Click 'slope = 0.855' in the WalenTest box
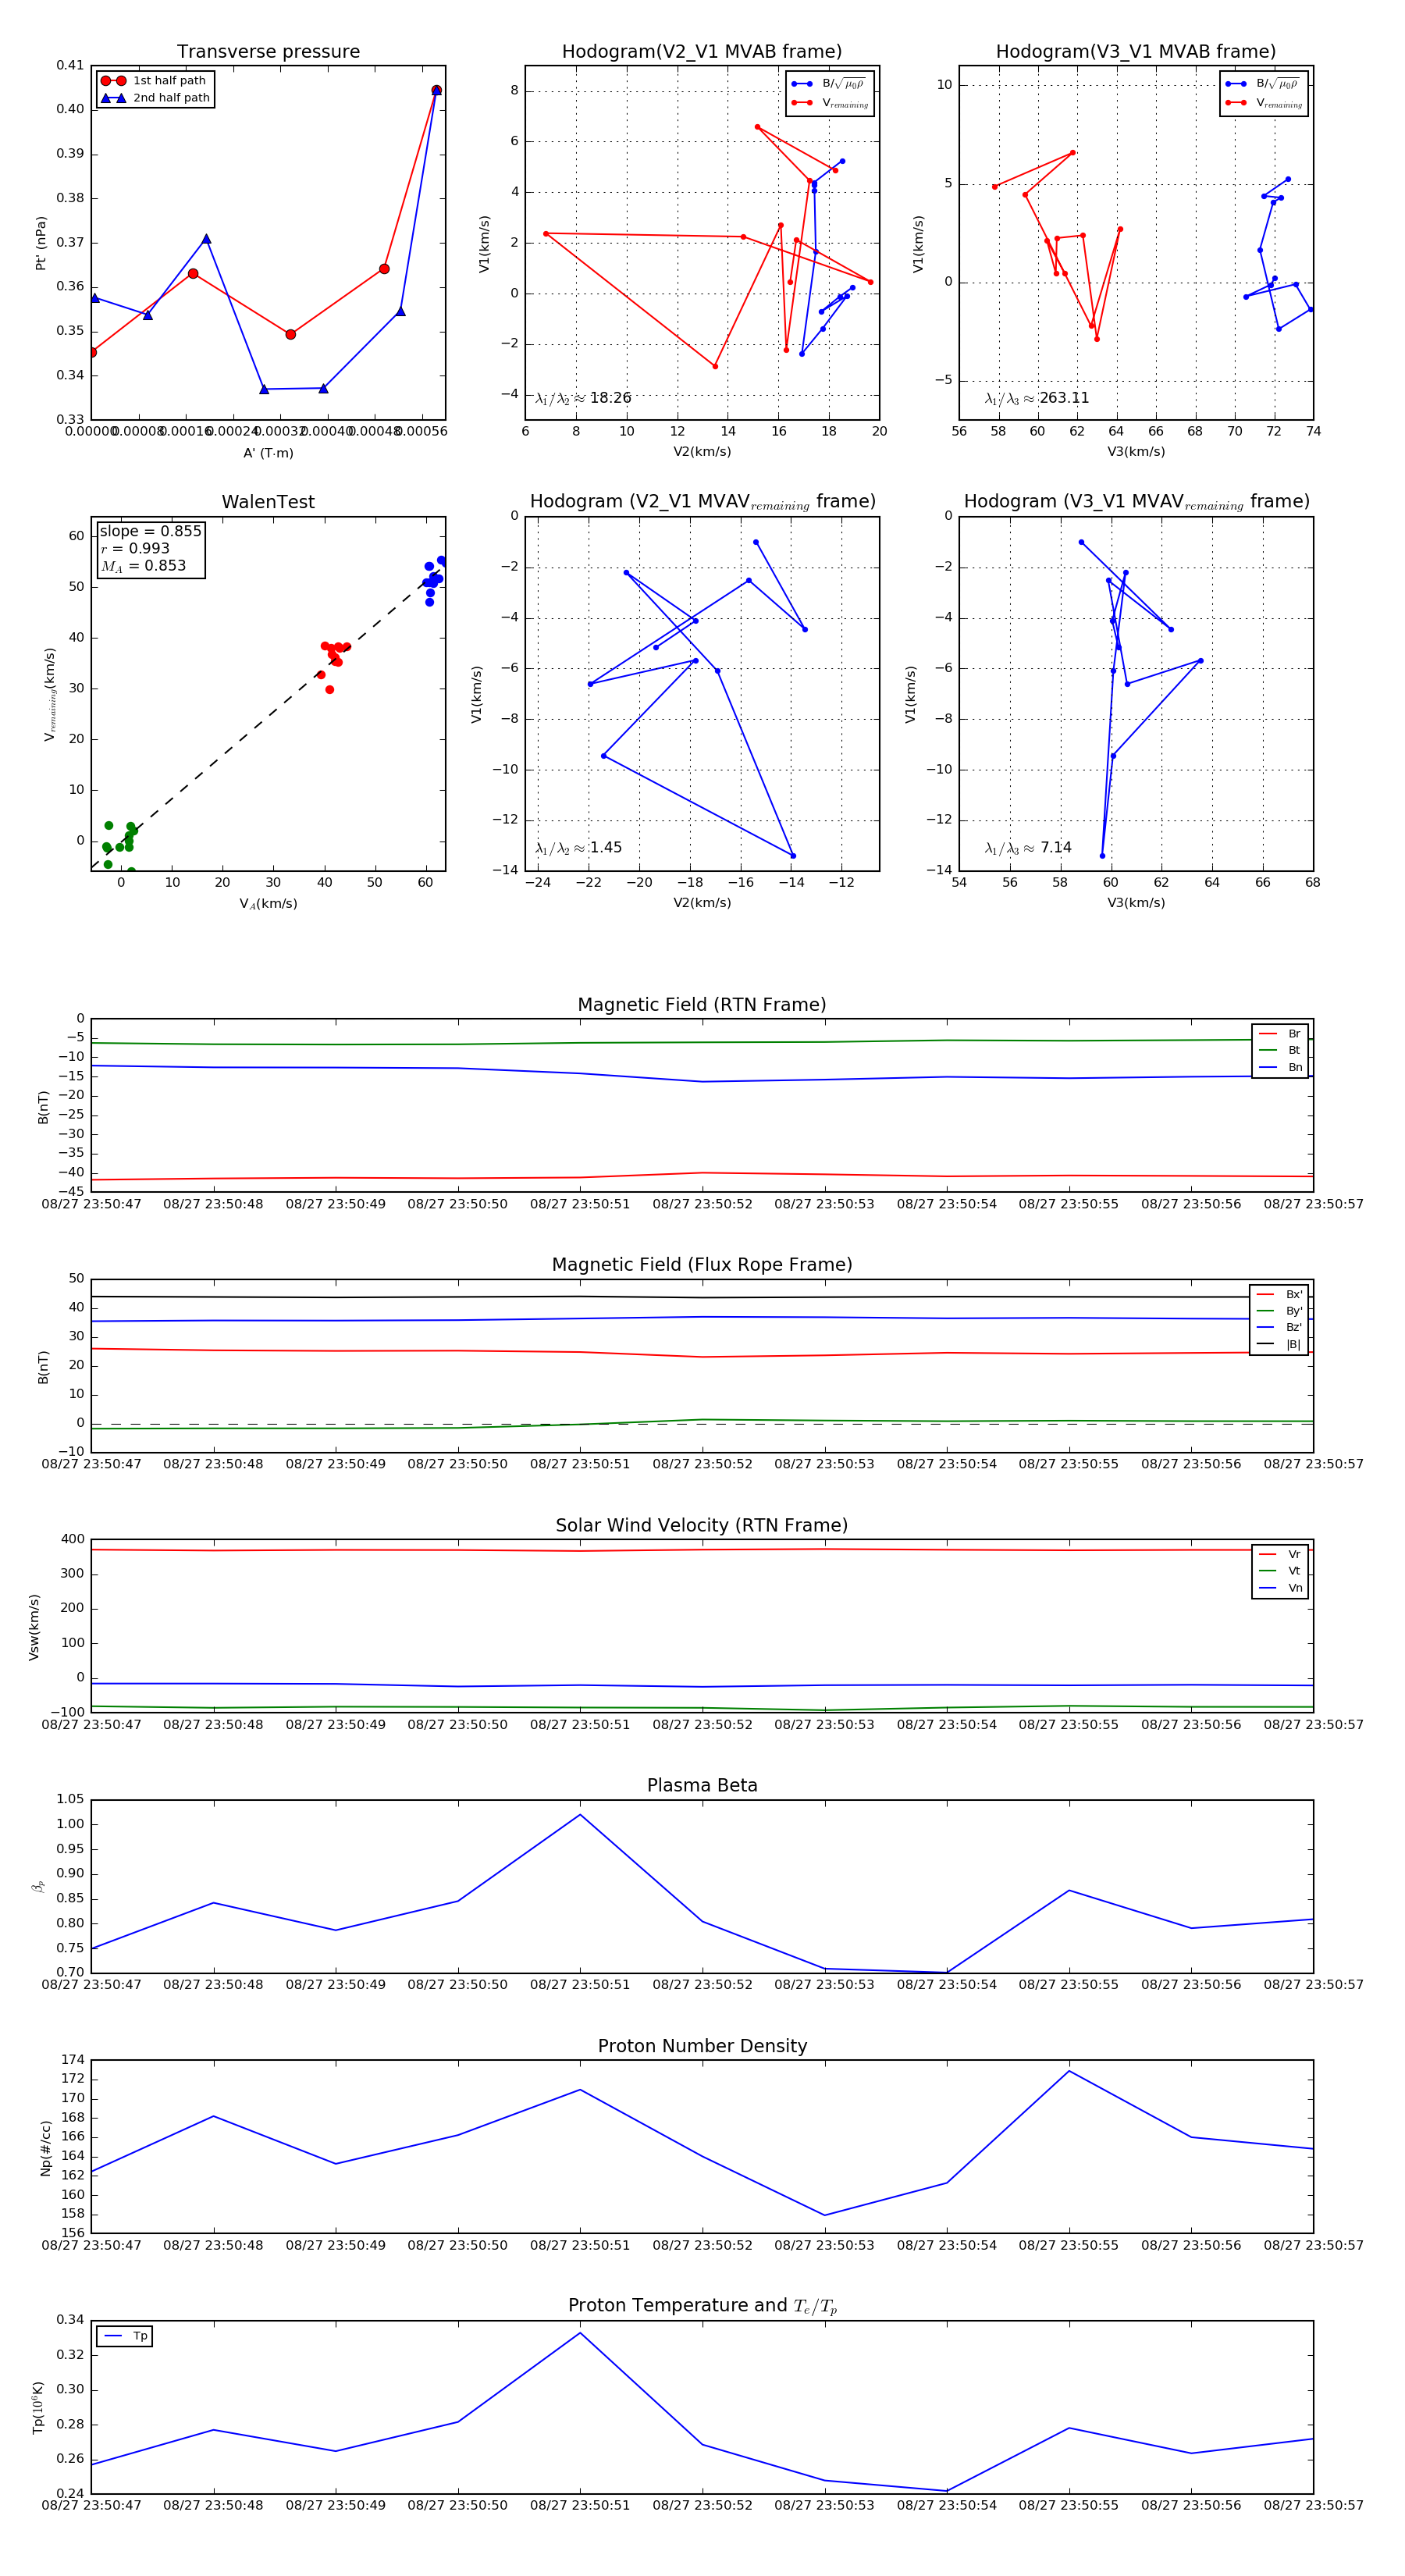Screen dimensions: 1405x2576 click(151, 531)
